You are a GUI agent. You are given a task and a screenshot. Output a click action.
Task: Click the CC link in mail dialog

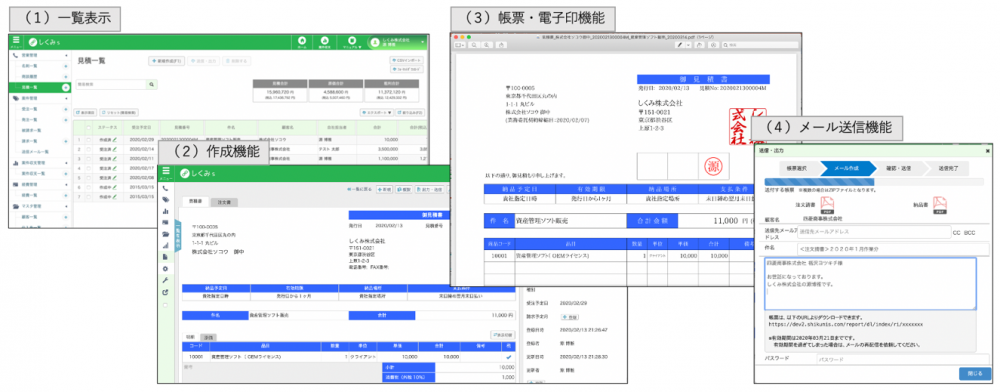tap(957, 233)
